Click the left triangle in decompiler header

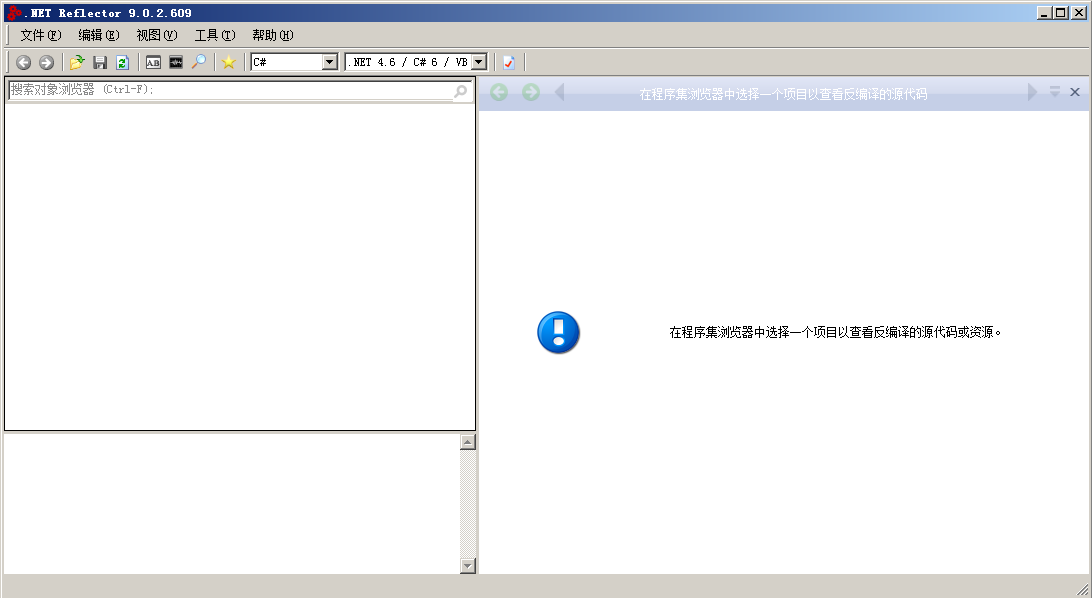559,92
